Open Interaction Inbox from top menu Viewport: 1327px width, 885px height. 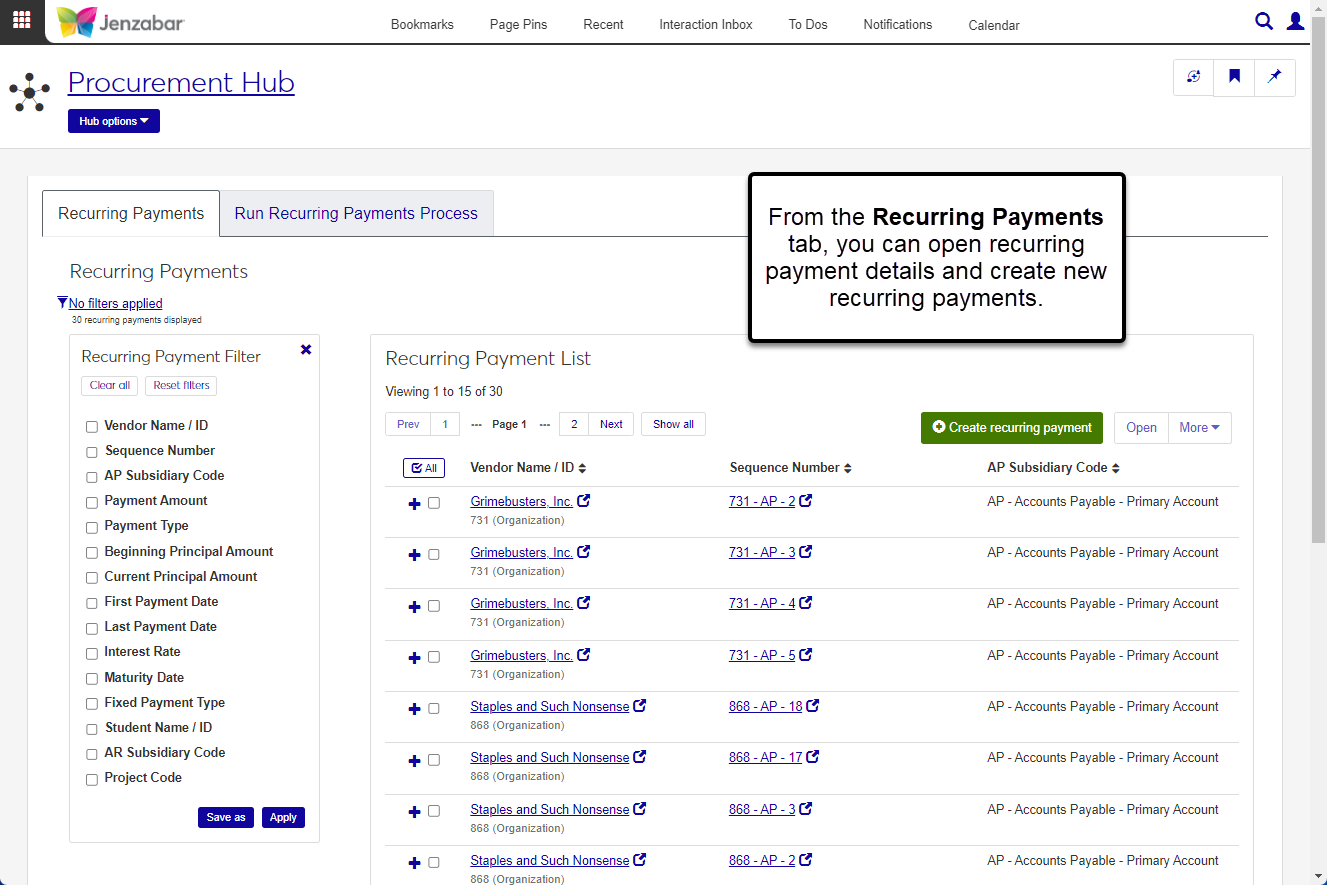[x=705, y=25]
